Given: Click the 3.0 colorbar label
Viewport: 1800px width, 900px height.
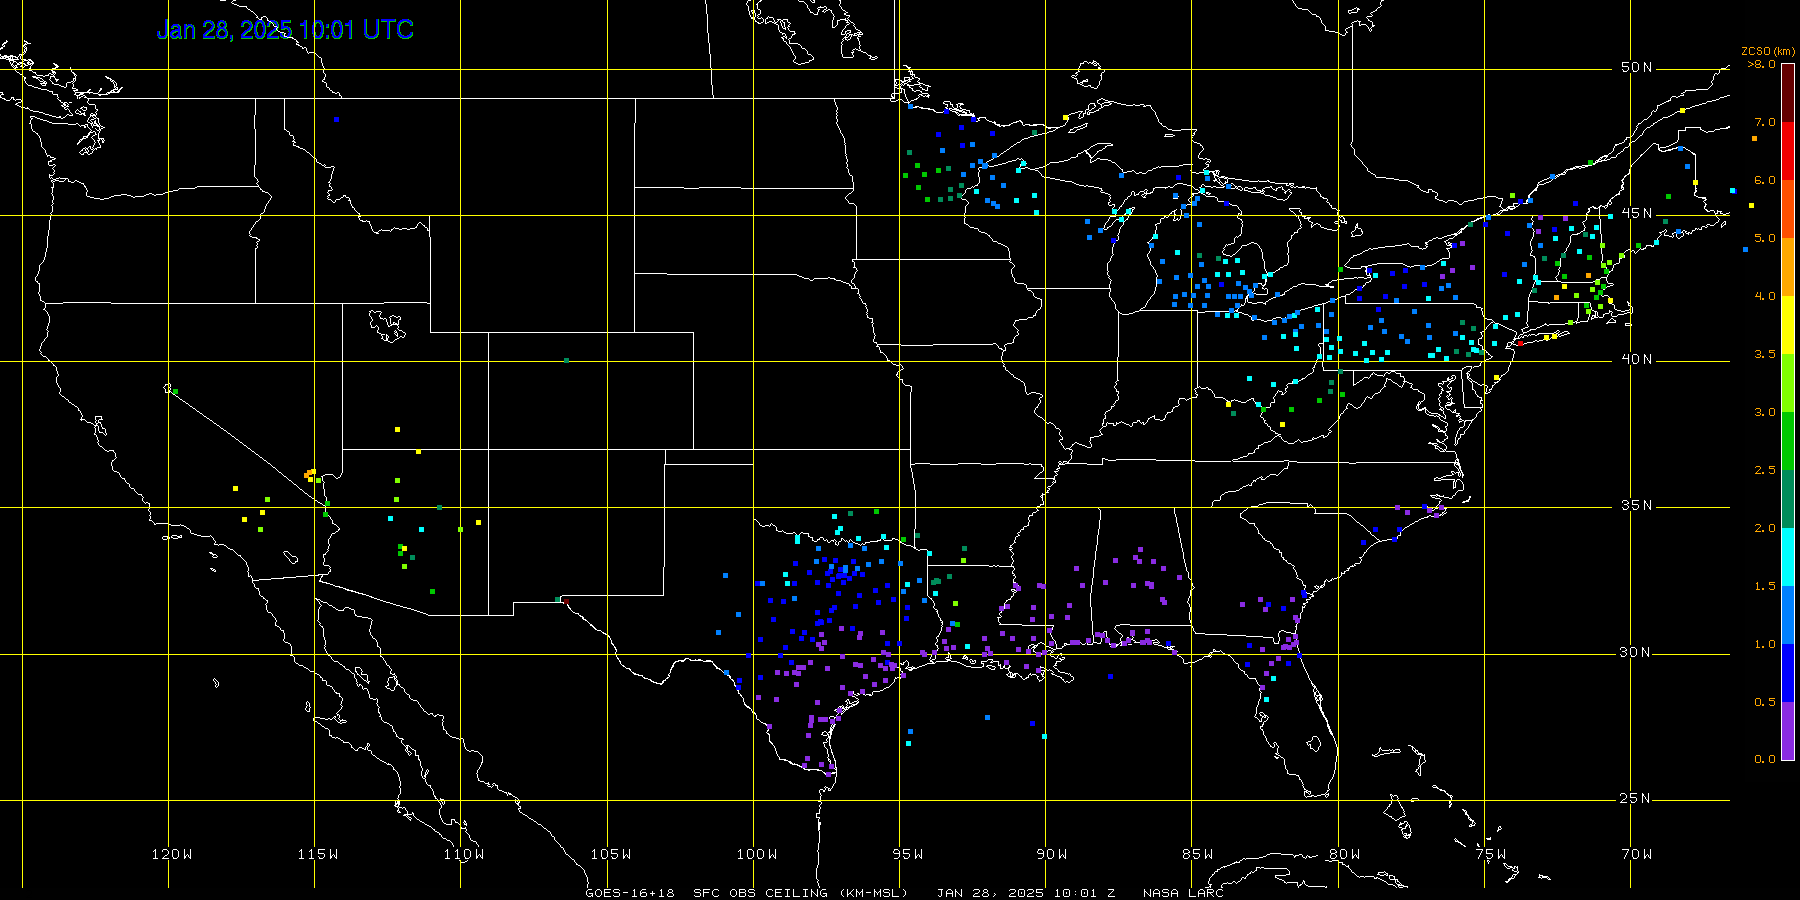Looking at the screenshot, I should click(1765, 412).
